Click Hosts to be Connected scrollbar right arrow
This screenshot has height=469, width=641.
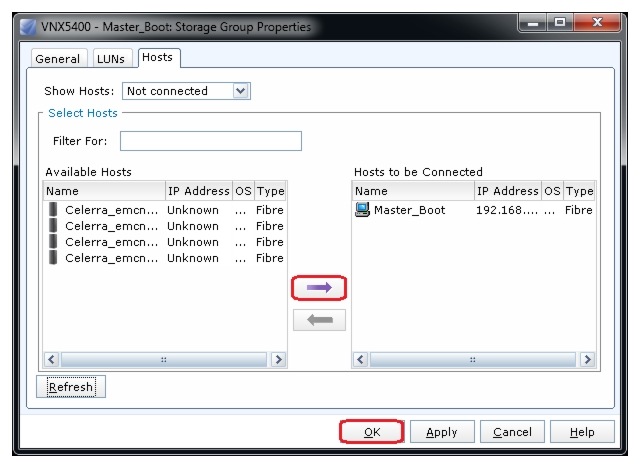click(587, 360)
